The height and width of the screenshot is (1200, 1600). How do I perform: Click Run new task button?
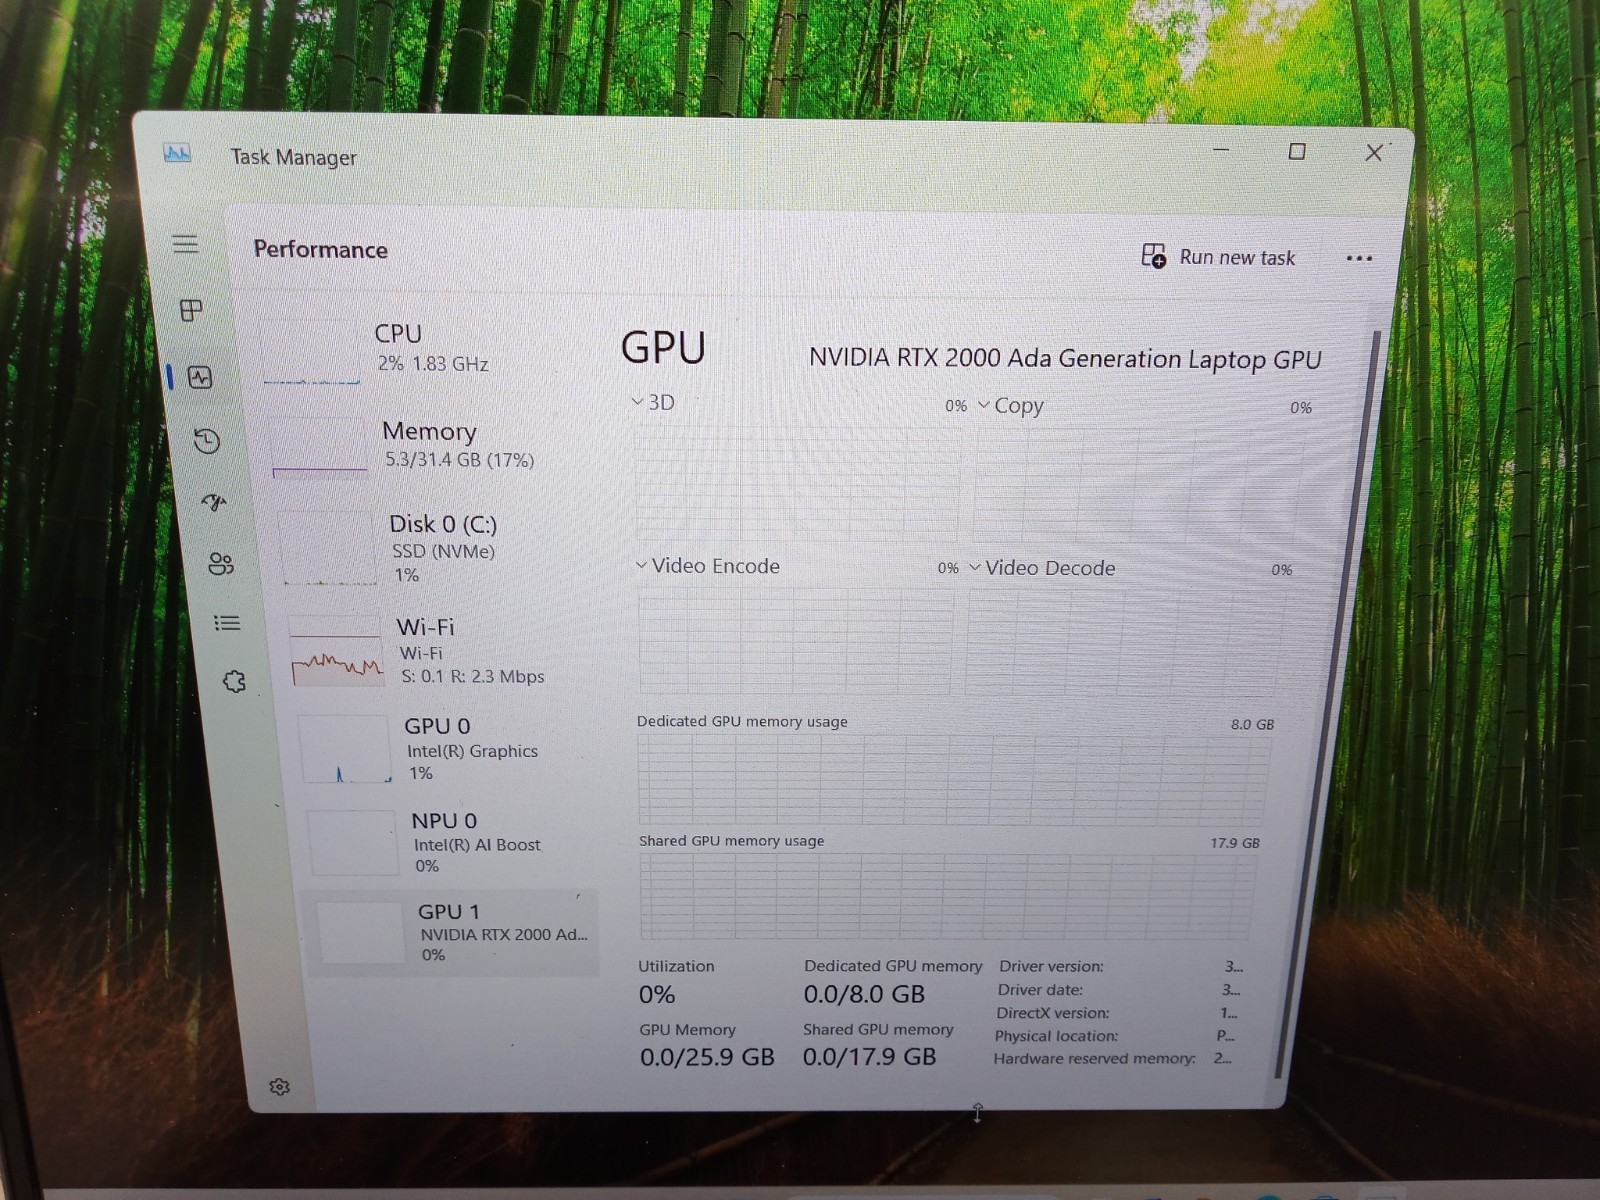pyautogui.click(x=1218, y=257)
